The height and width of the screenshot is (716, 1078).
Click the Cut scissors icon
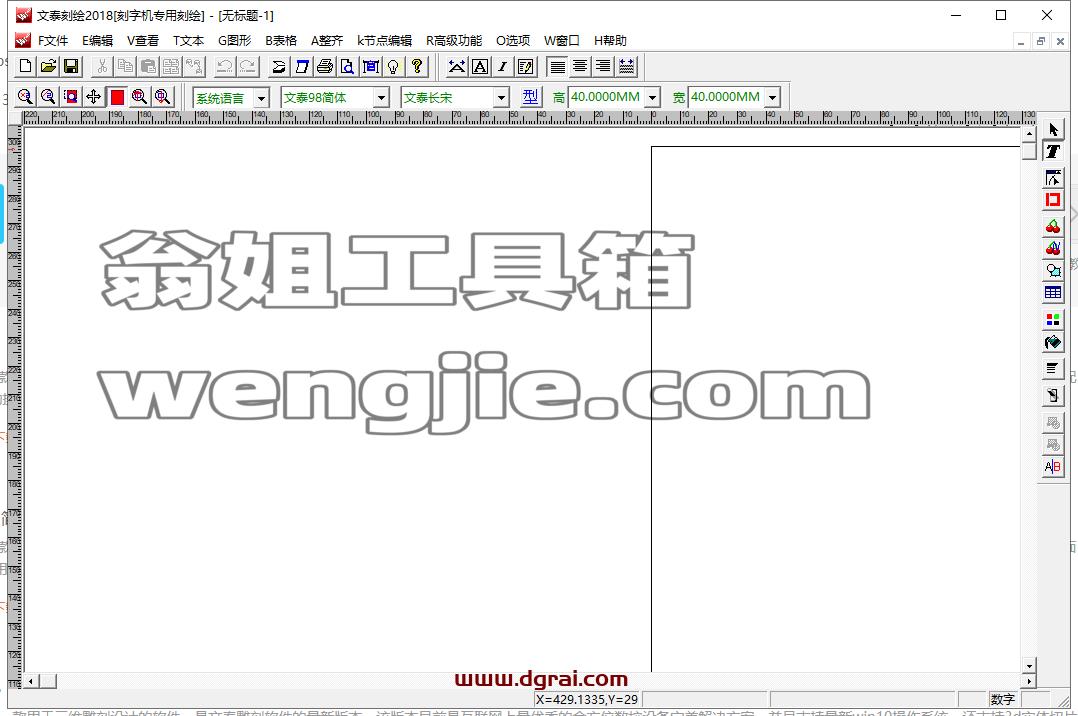[102, 67]
